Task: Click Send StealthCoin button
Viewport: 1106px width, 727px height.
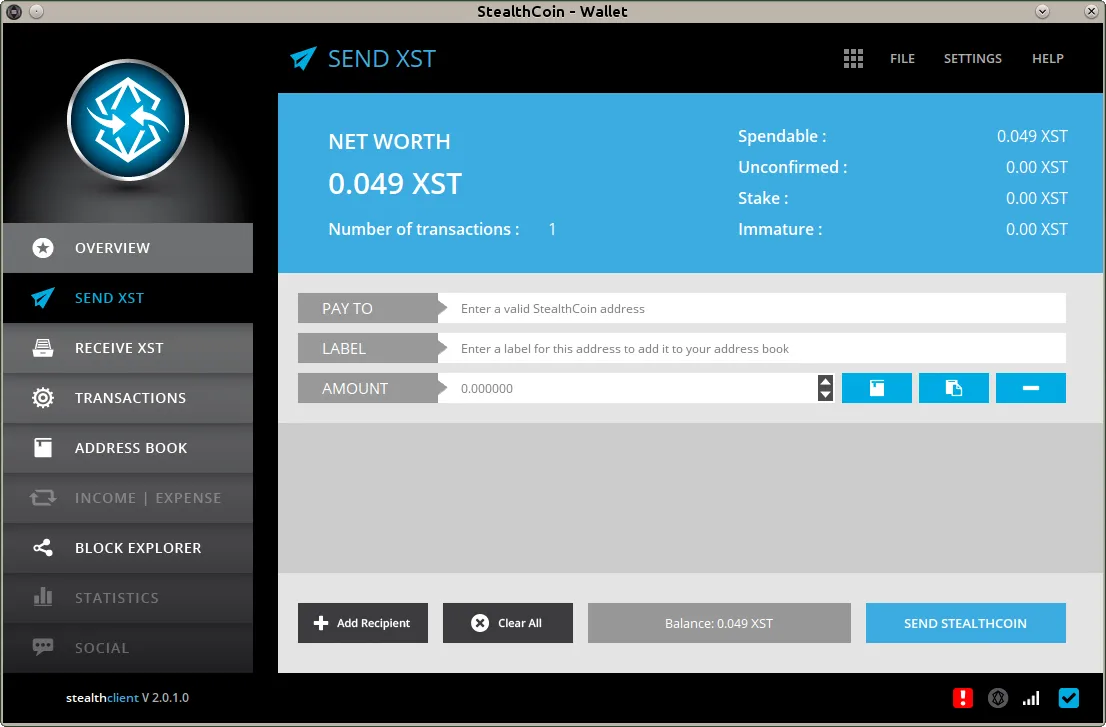Action: [x=966, y=623]
